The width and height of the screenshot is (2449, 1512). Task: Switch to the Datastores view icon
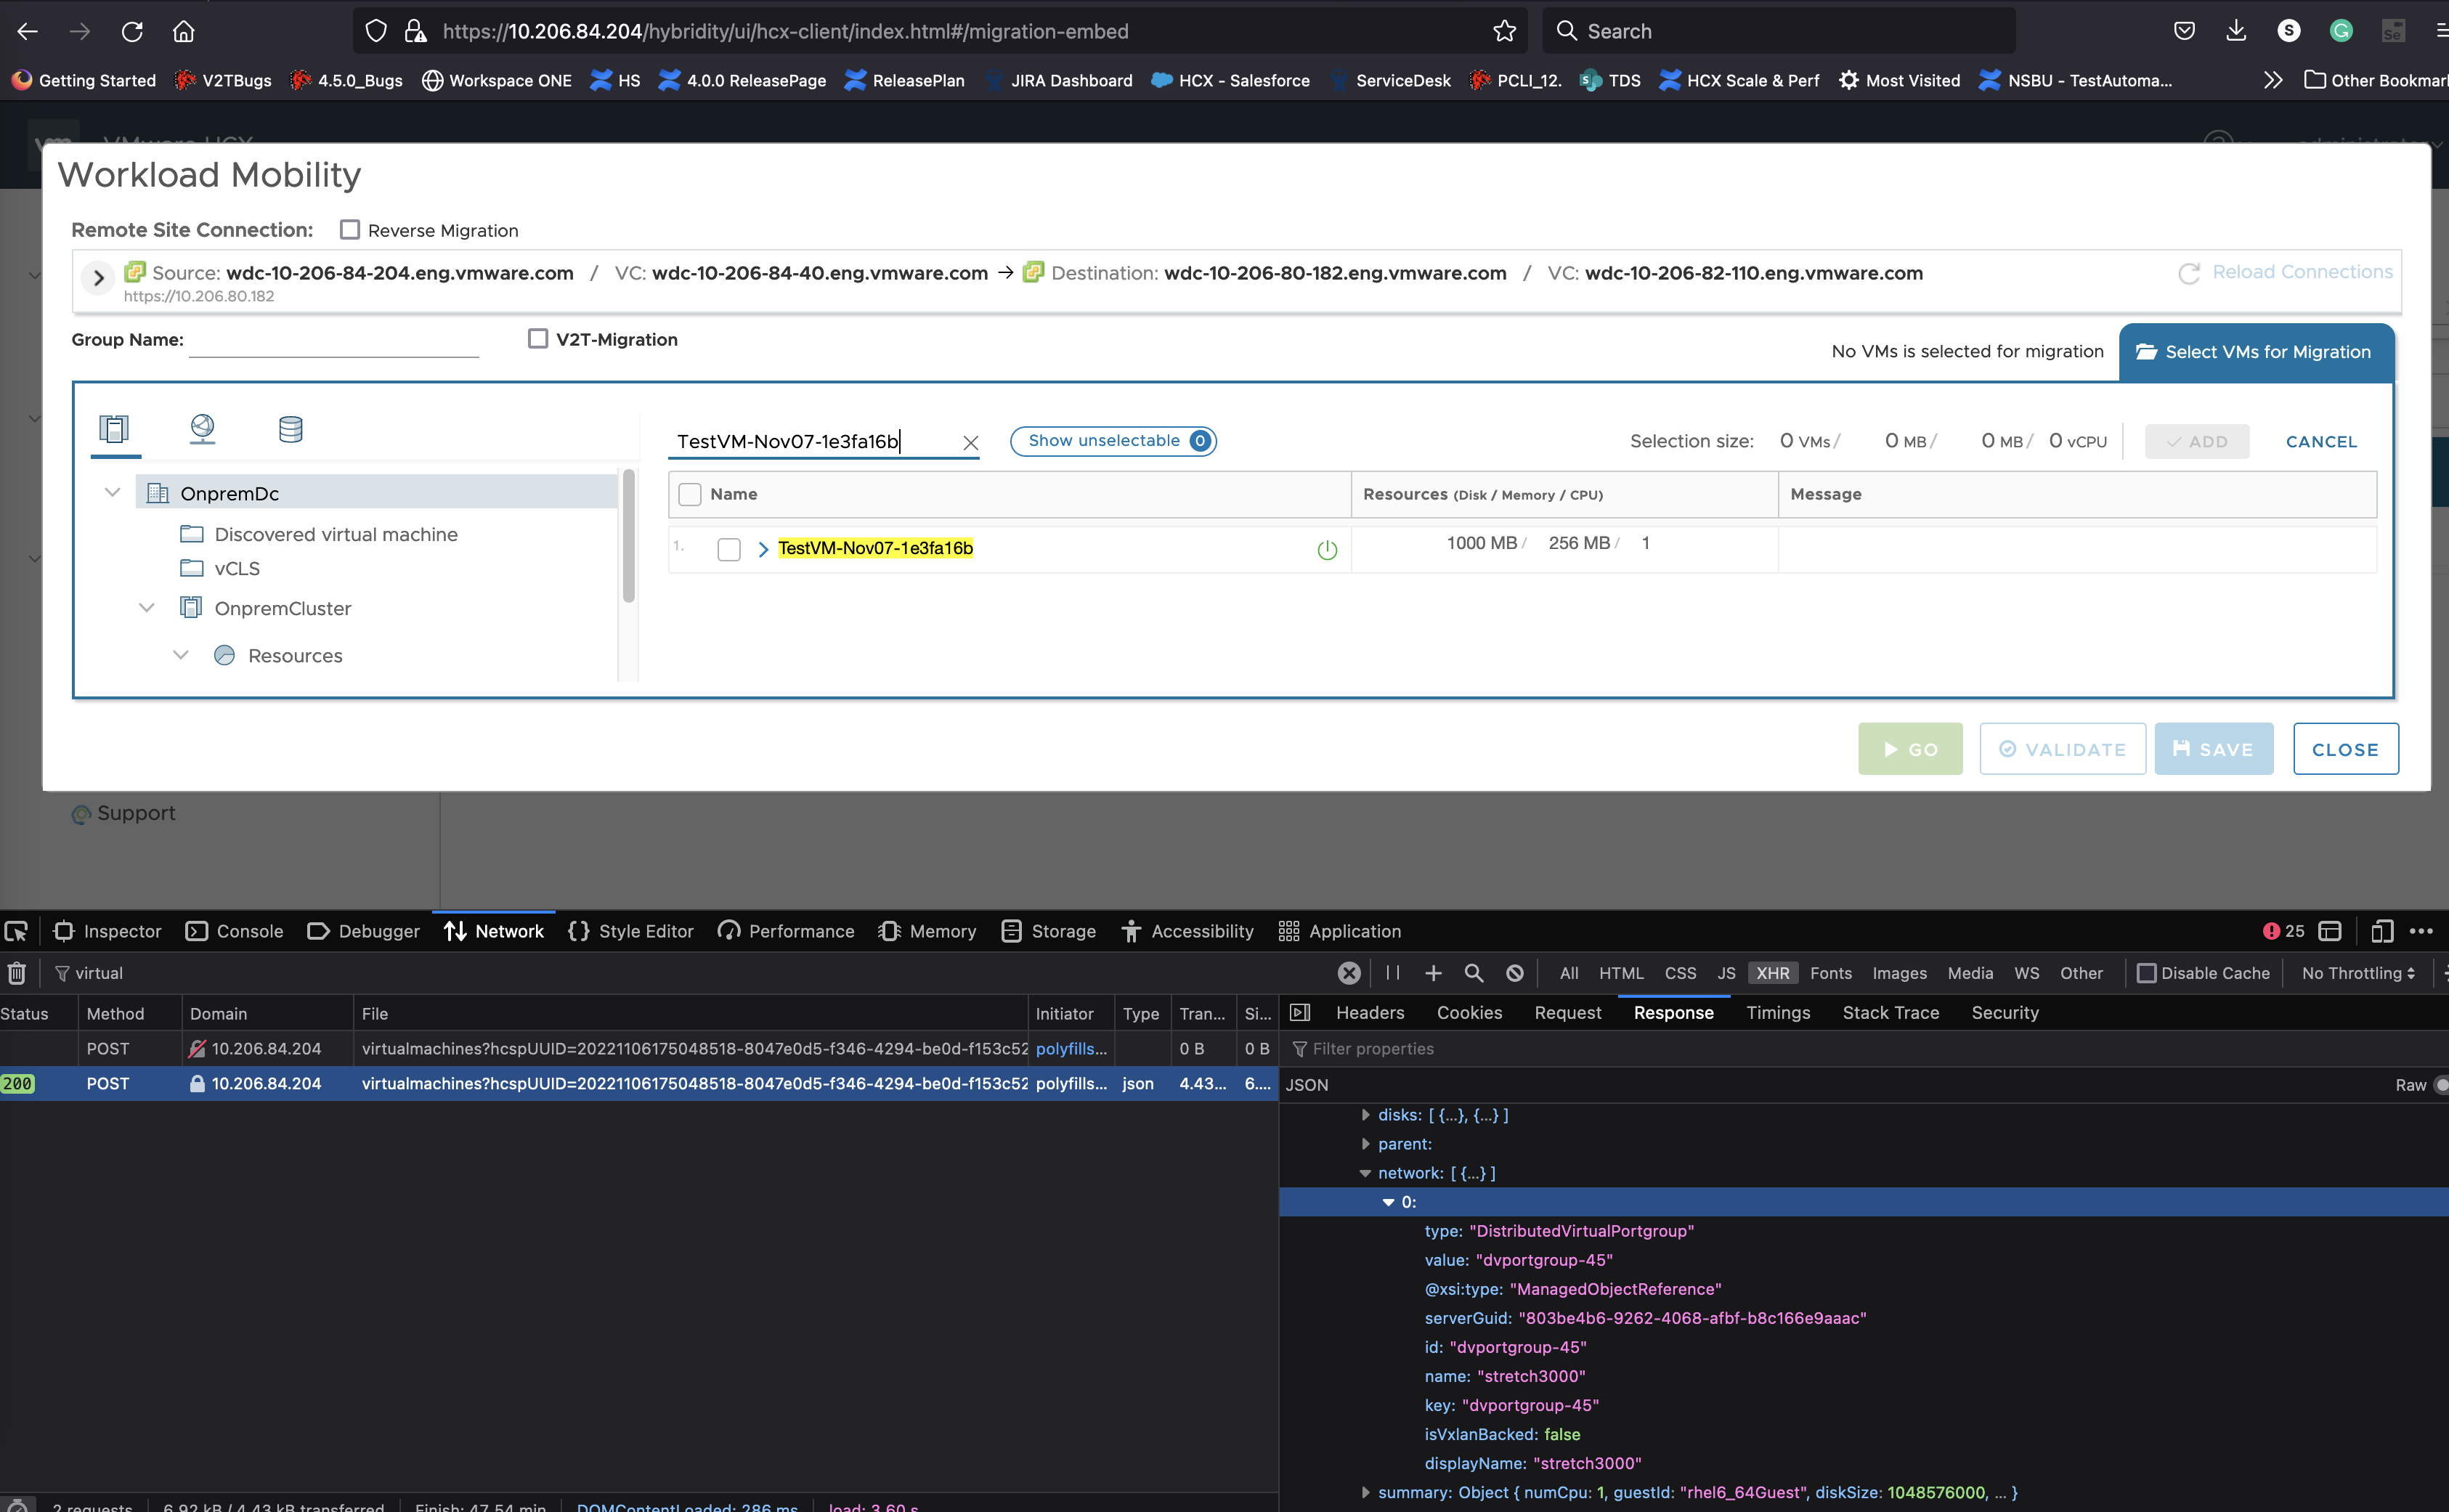point(291,429)
